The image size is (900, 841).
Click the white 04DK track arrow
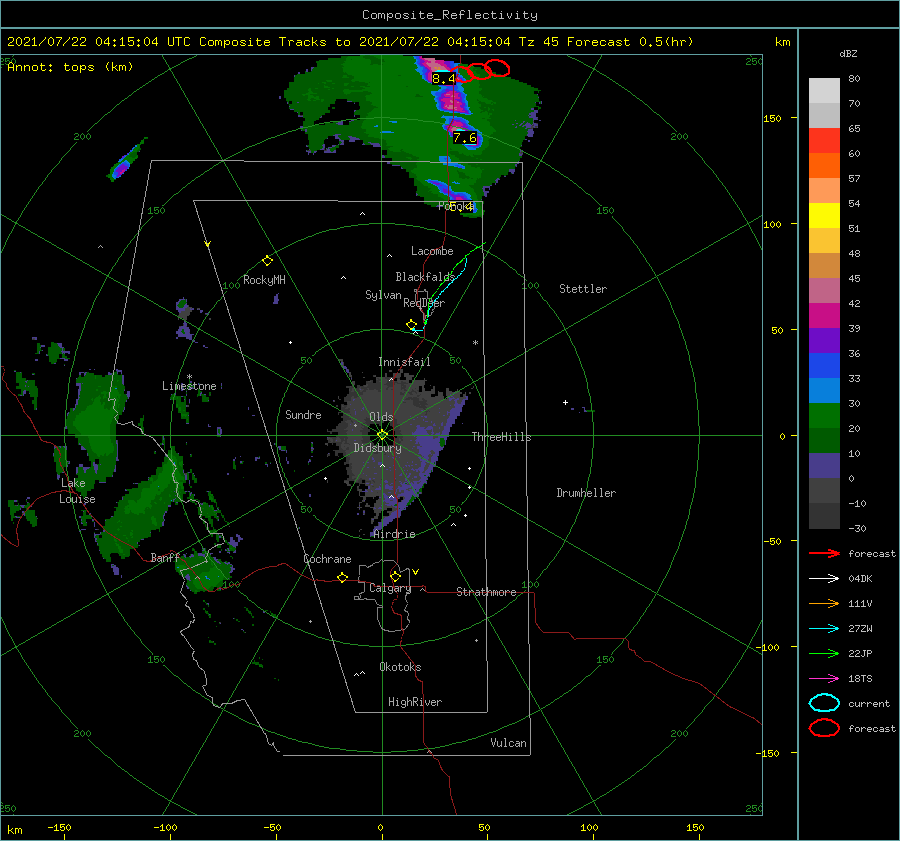(824, 579)
